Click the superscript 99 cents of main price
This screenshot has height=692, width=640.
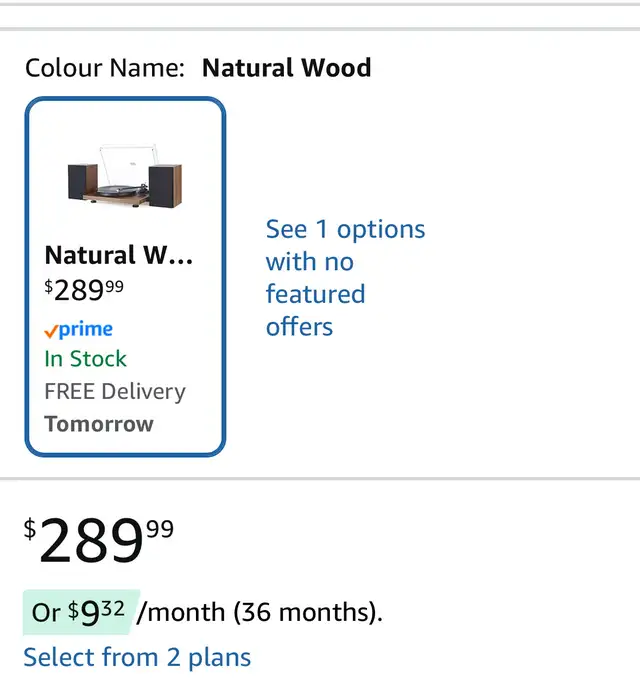pyautogui.click(x=160, y=528)
